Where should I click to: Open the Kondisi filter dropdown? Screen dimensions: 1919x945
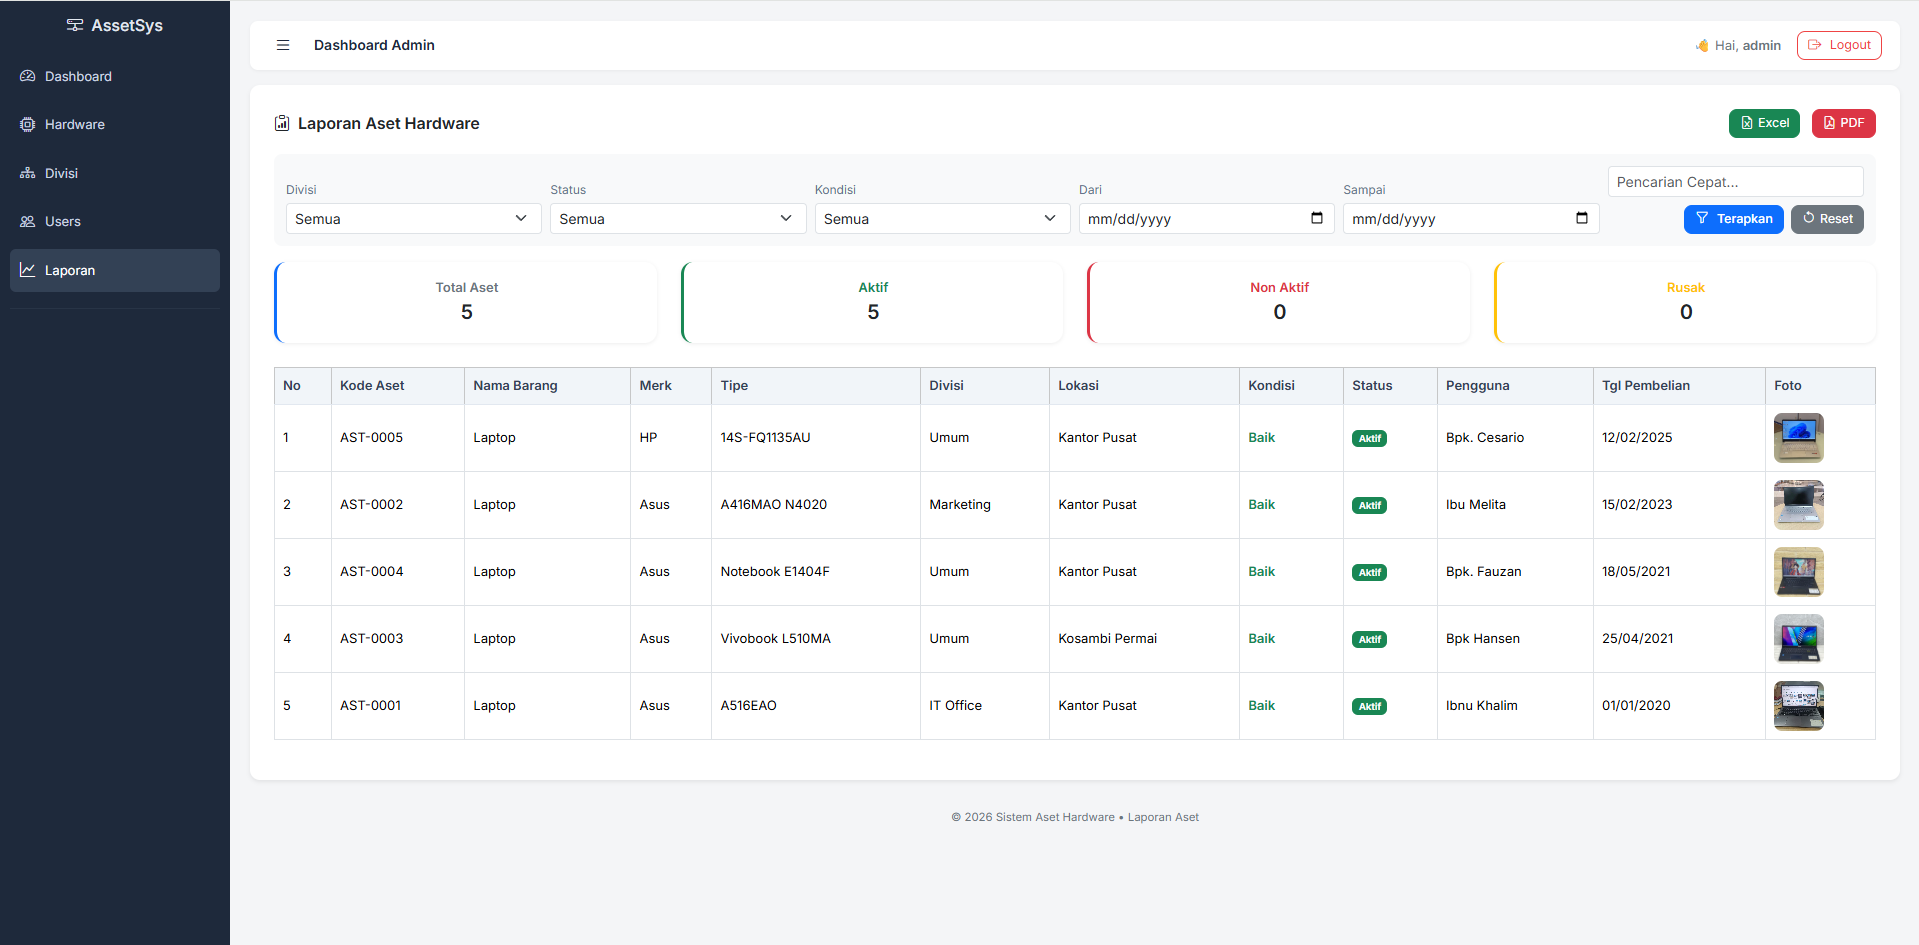click(941, 219)
